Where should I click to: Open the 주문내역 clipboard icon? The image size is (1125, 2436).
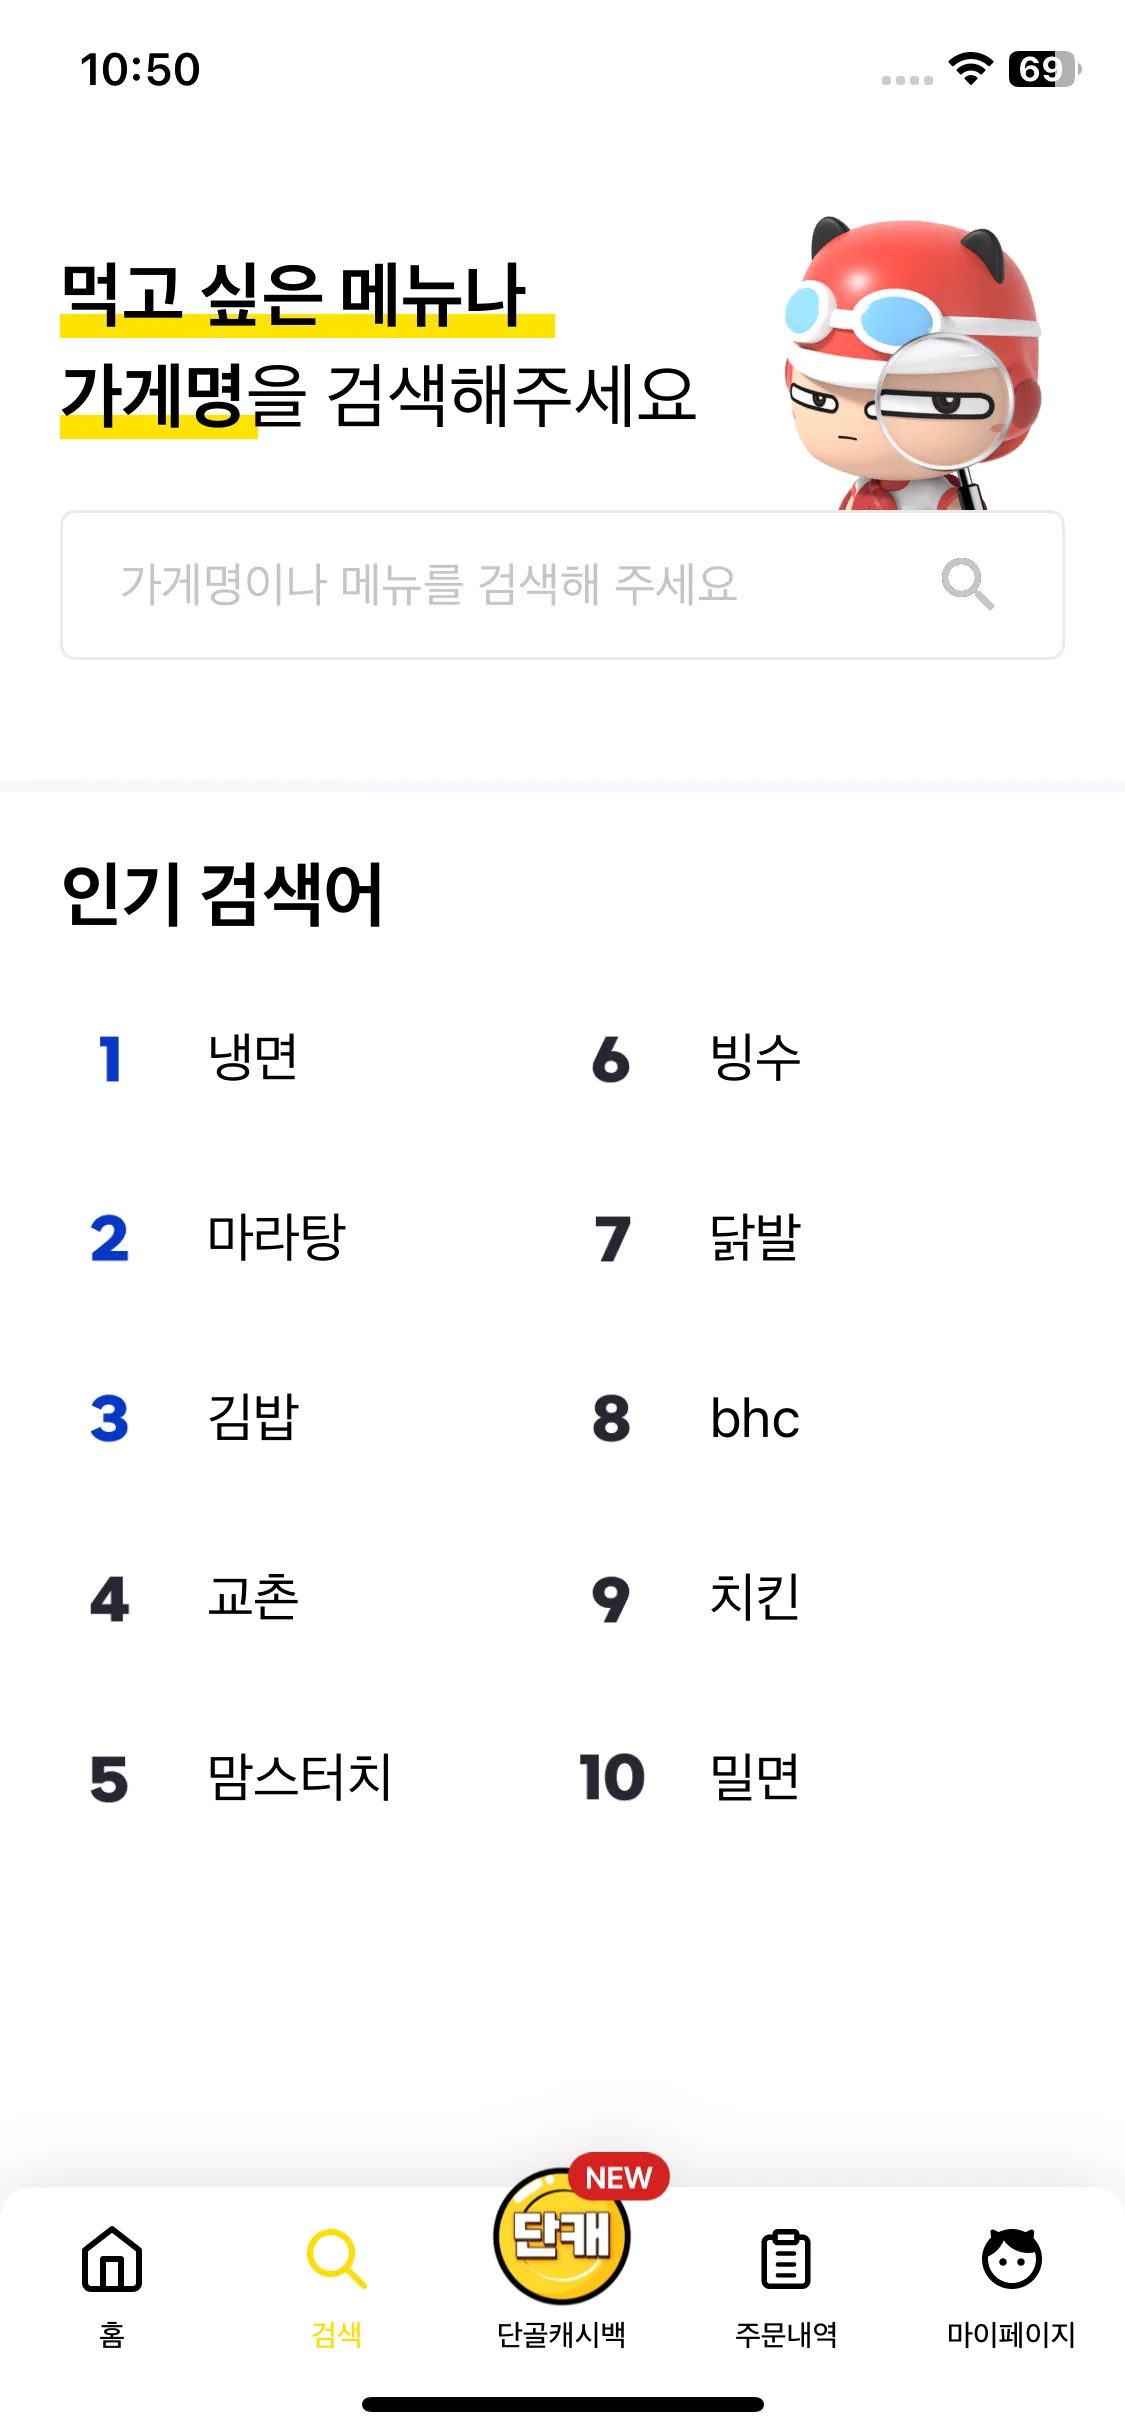pyautogui.click(x=786, y=2258)
